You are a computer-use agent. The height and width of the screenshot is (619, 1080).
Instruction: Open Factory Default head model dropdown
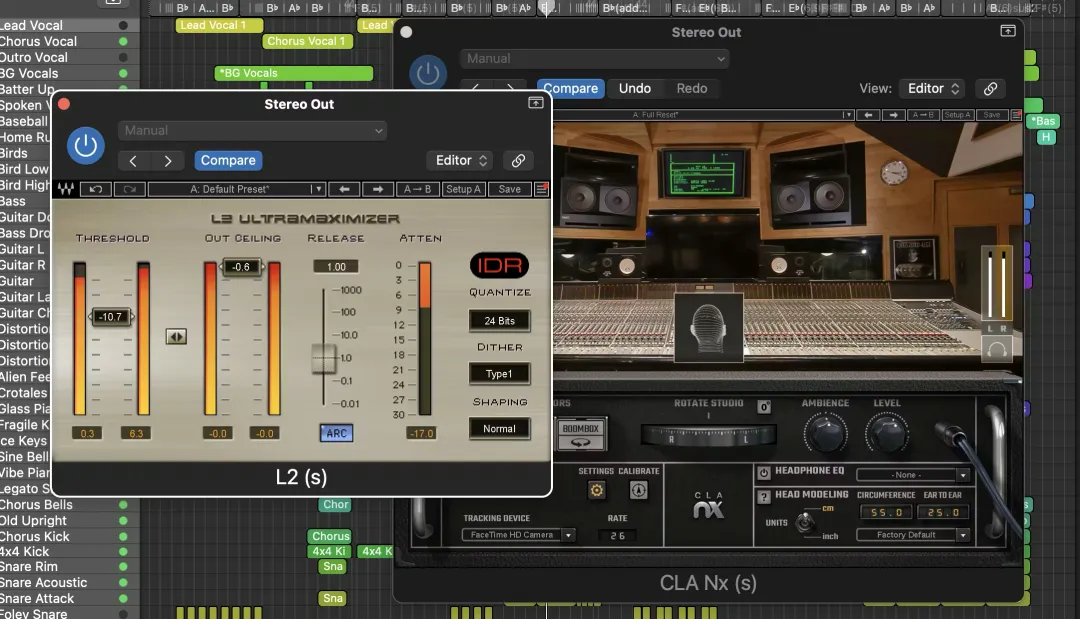pyautogui.click(x=913, y=535)
